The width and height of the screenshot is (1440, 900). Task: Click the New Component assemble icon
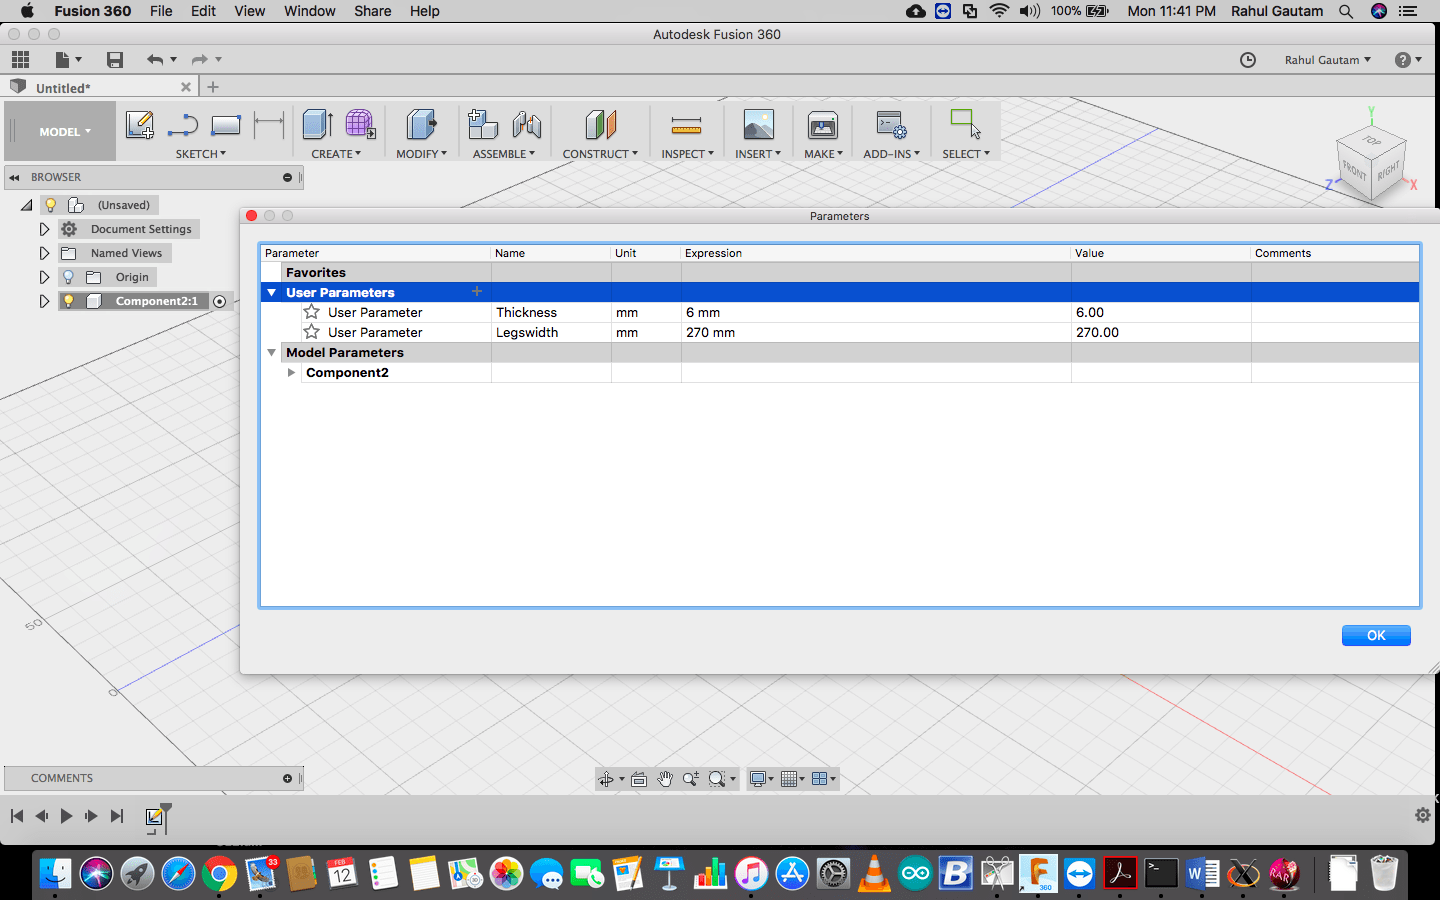[483, 125]
